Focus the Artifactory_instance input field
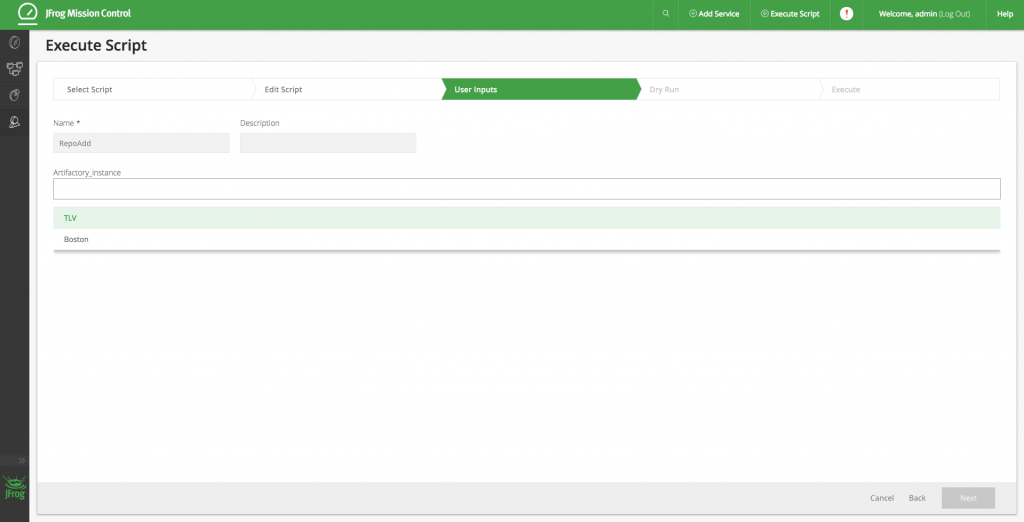The image size is (1024, 522). (x=526, y=189)
